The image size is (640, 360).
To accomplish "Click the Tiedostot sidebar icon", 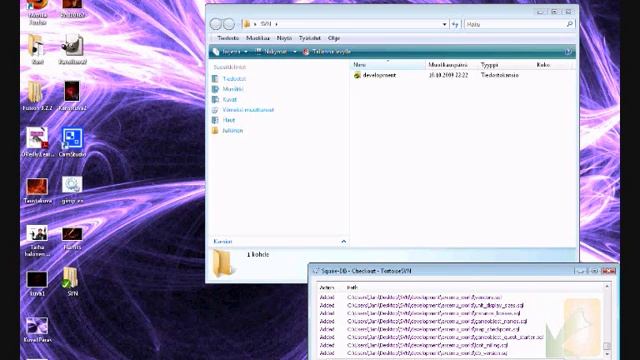I will 215,78.
